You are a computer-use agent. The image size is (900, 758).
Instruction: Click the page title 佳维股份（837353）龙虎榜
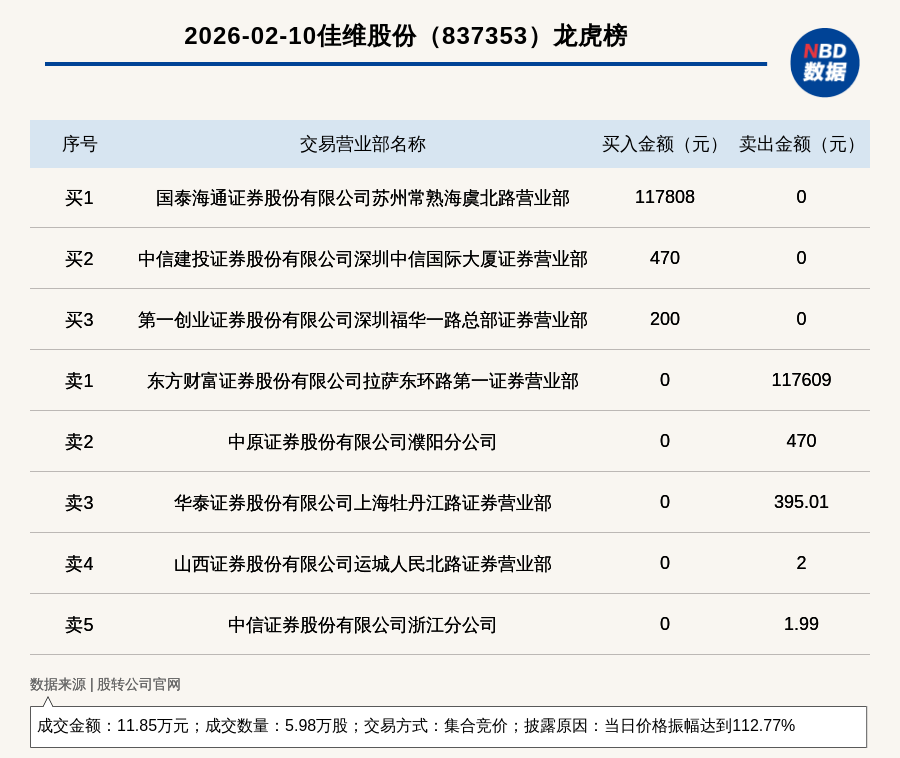(x=405, y=36)
